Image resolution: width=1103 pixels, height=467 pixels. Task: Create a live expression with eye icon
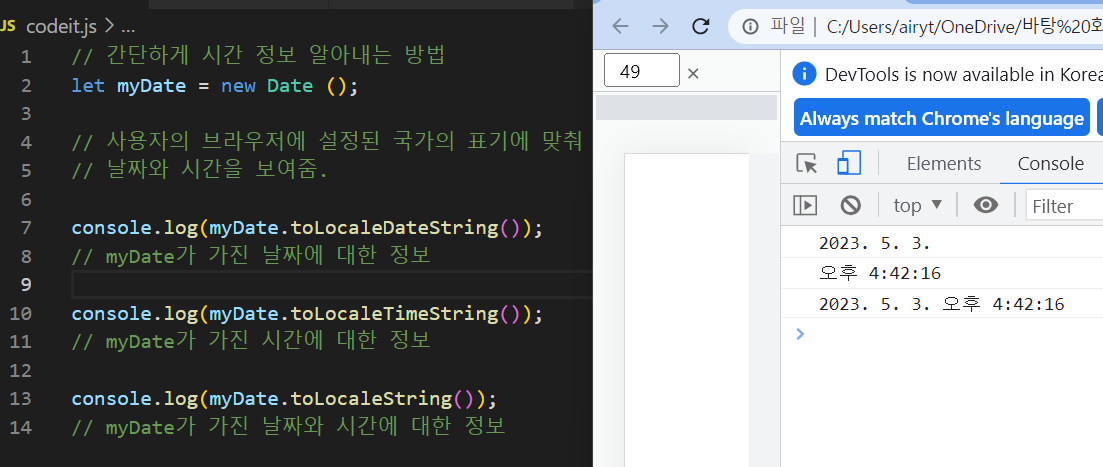click(x=986, y=205)
